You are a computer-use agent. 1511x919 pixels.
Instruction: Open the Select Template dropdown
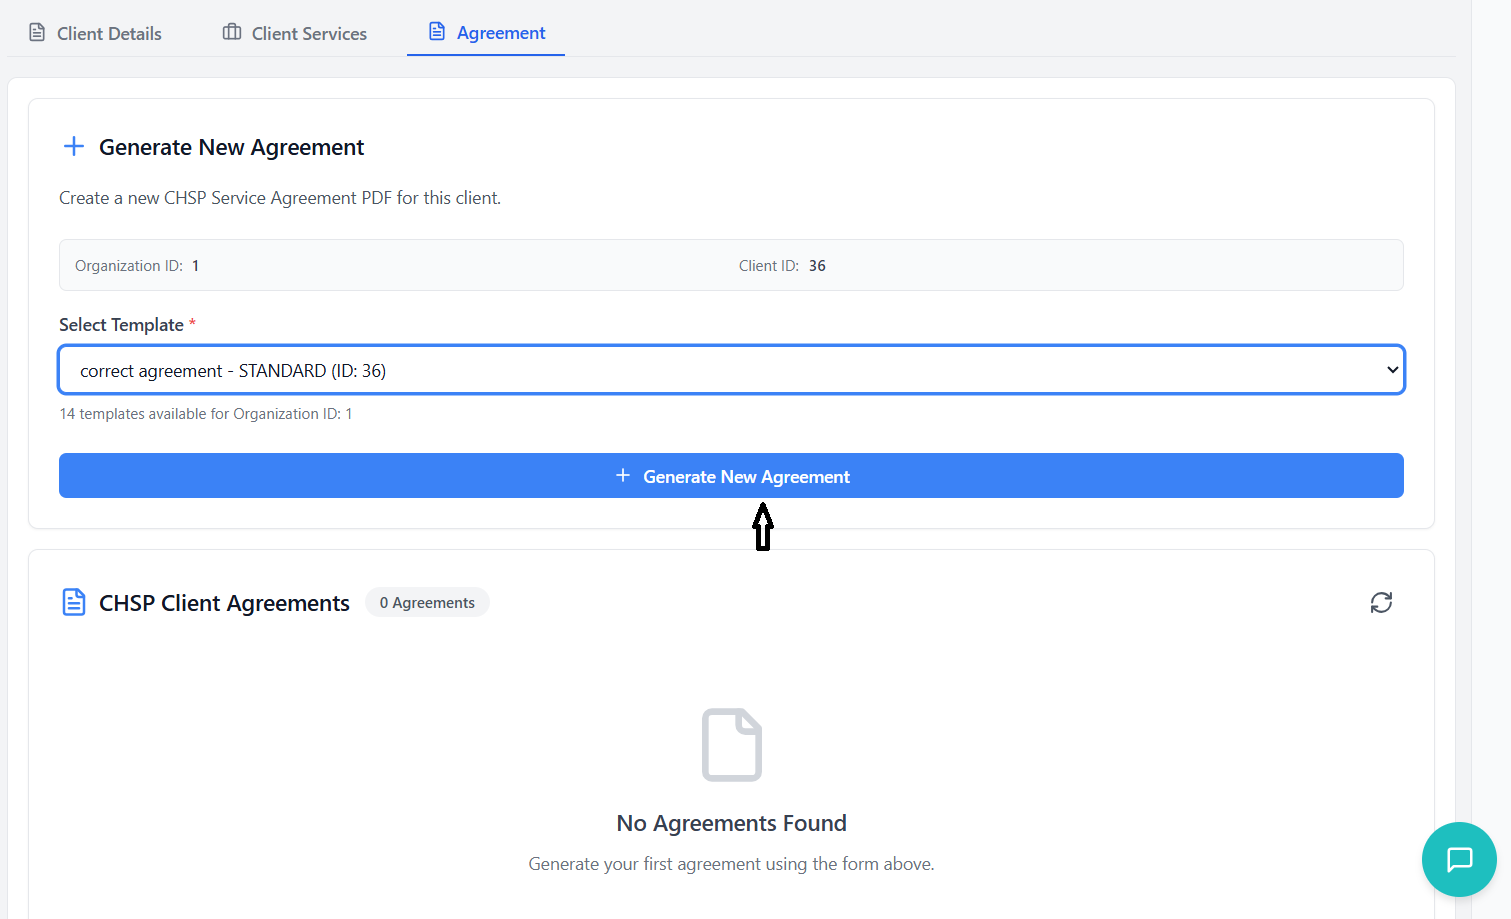730,370
